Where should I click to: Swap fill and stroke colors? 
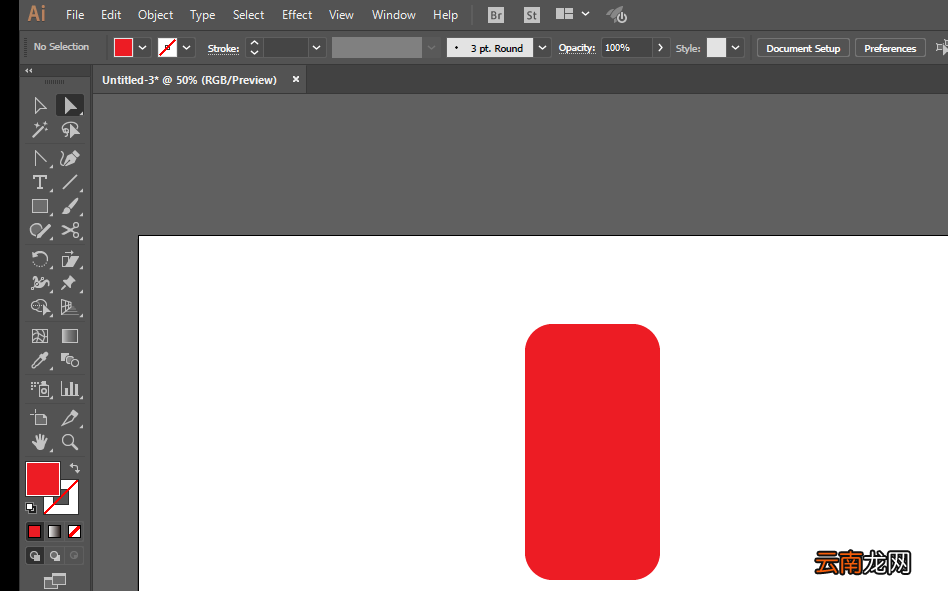(x=75, y=468)
